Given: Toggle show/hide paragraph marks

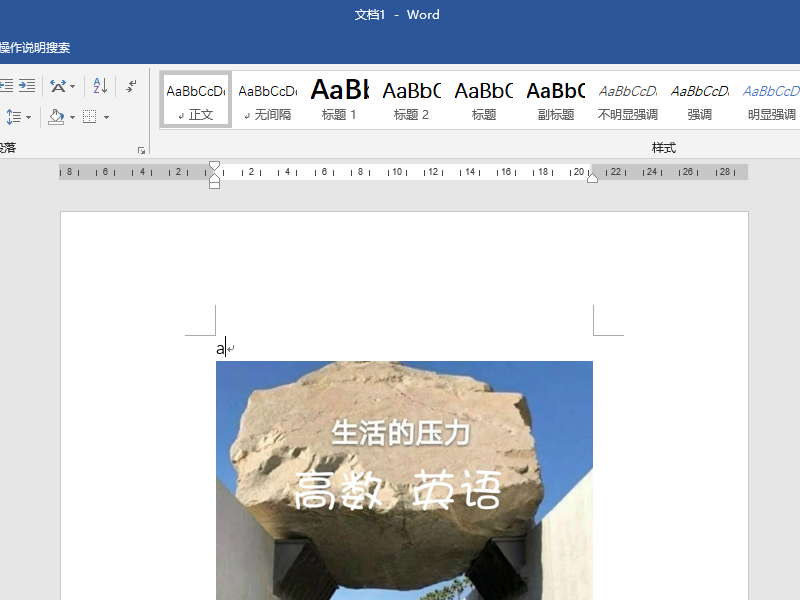Looking at the screenshot, I should [131, 86].
